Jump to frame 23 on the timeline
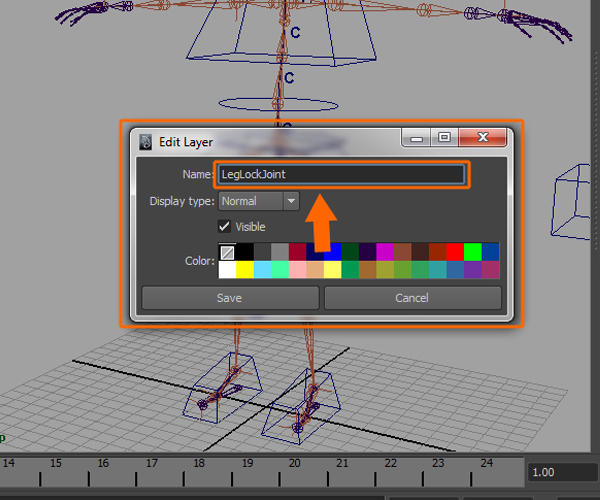 pos(438,463)
